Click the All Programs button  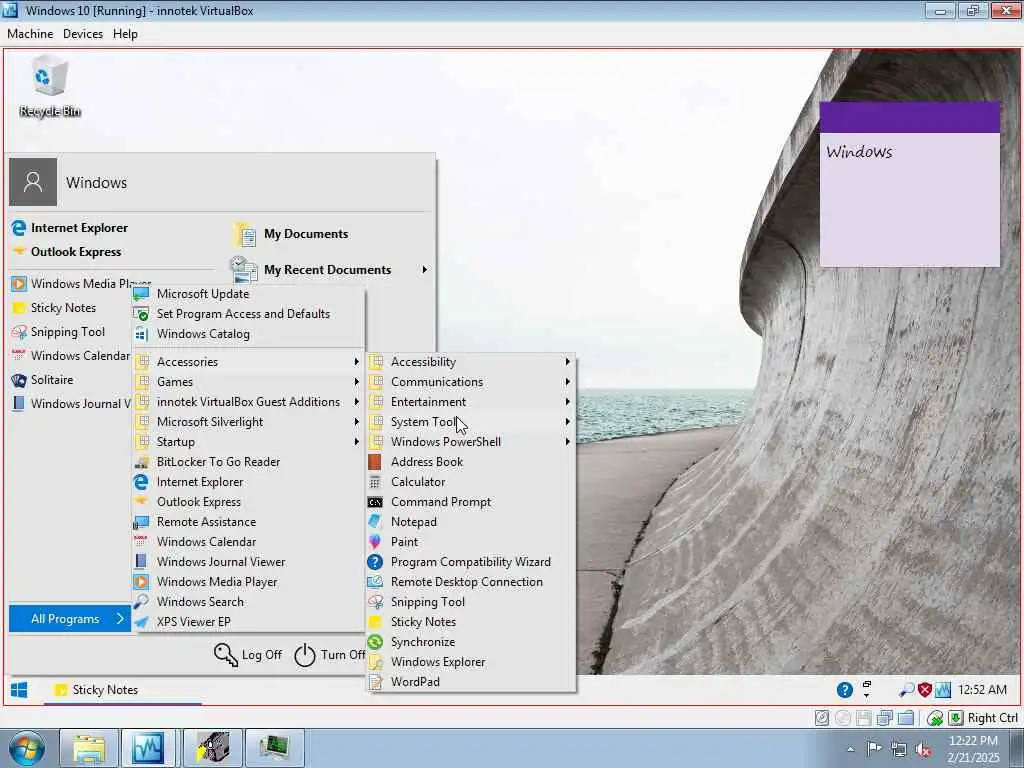click(x=70, y=619)
